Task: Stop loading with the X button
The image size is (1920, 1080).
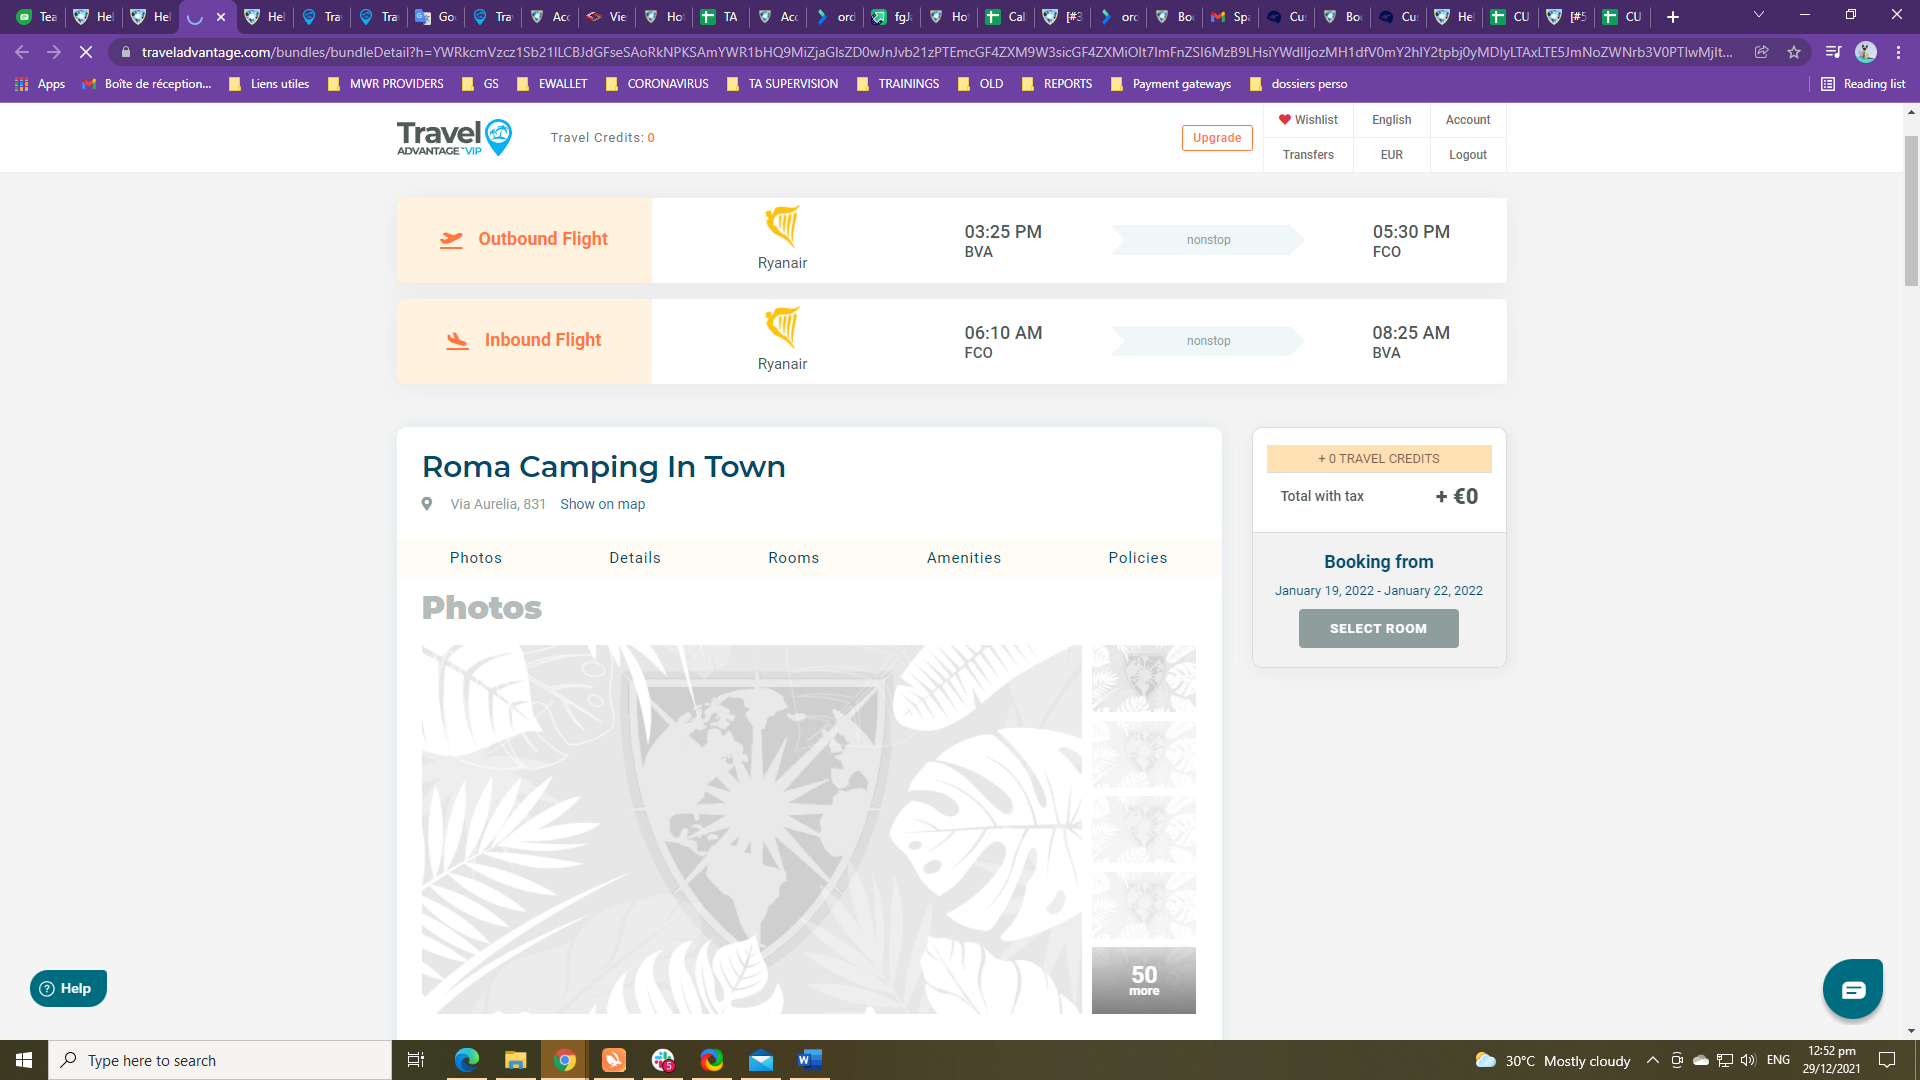Action: (x=86, y=52)
